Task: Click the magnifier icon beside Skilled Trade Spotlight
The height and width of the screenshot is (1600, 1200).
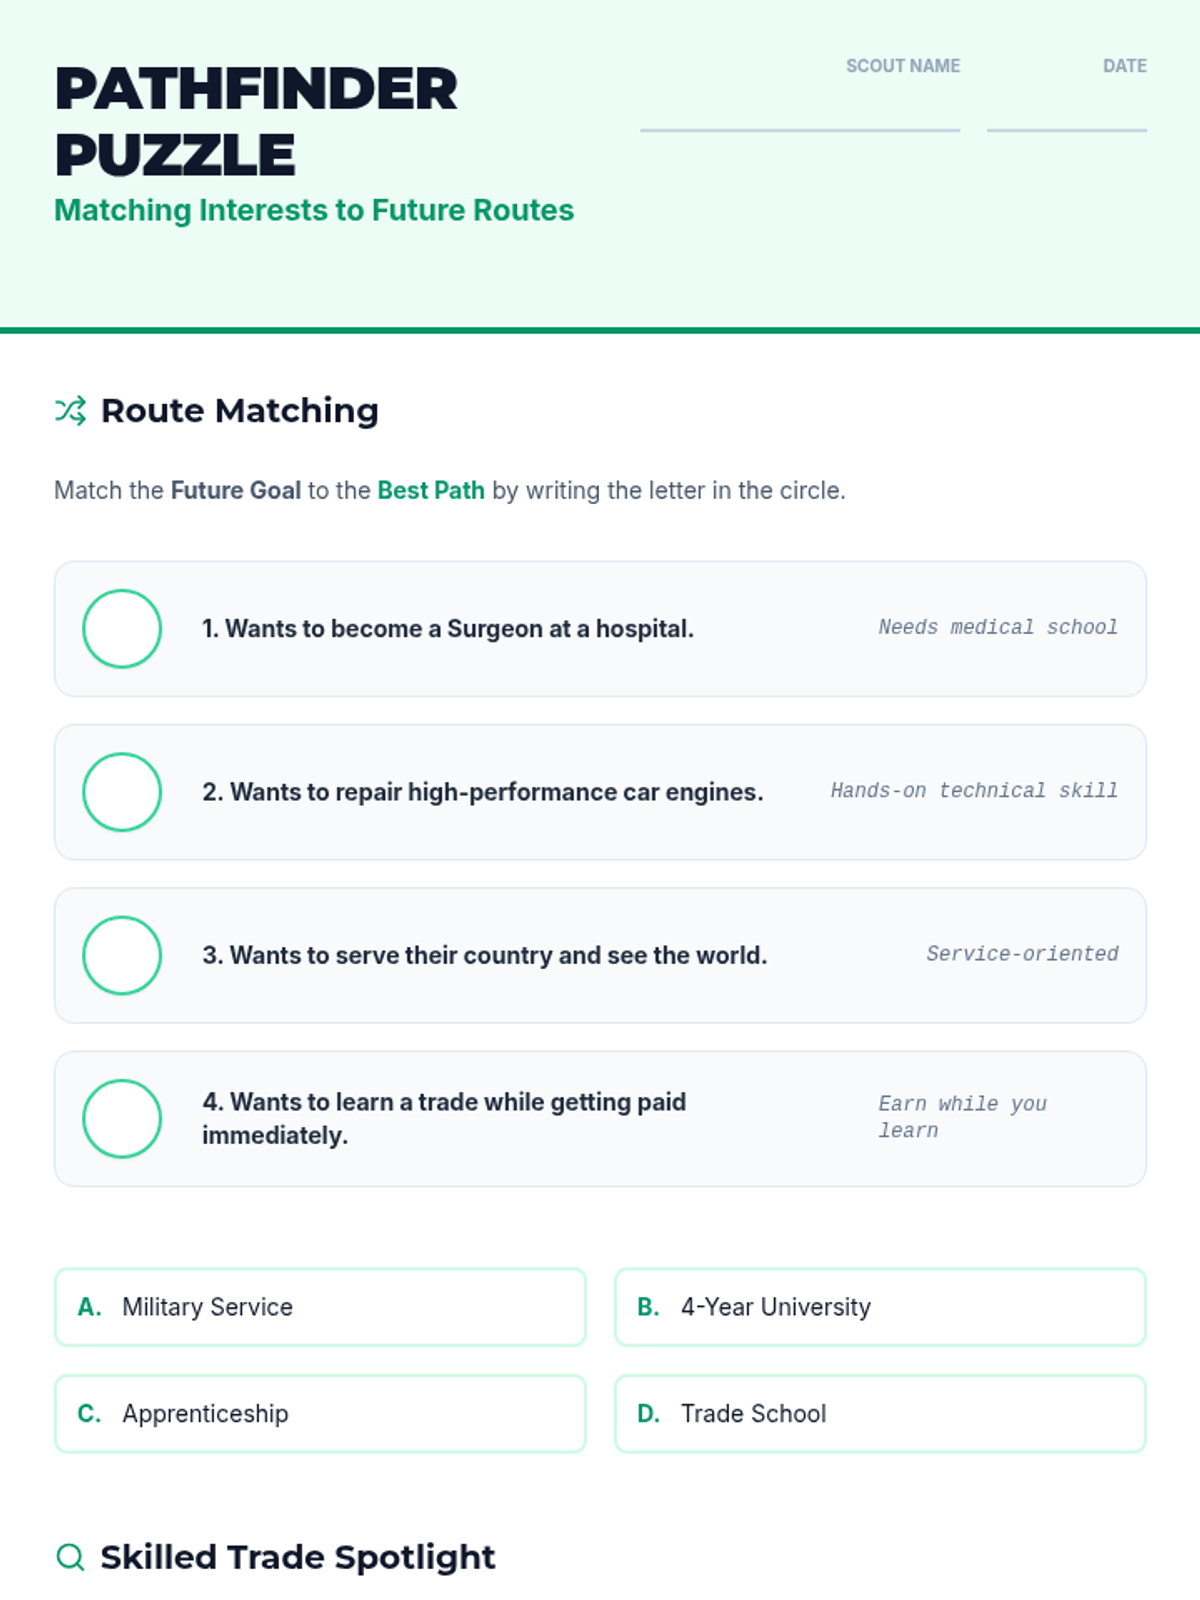Action: click(70, 1557)
